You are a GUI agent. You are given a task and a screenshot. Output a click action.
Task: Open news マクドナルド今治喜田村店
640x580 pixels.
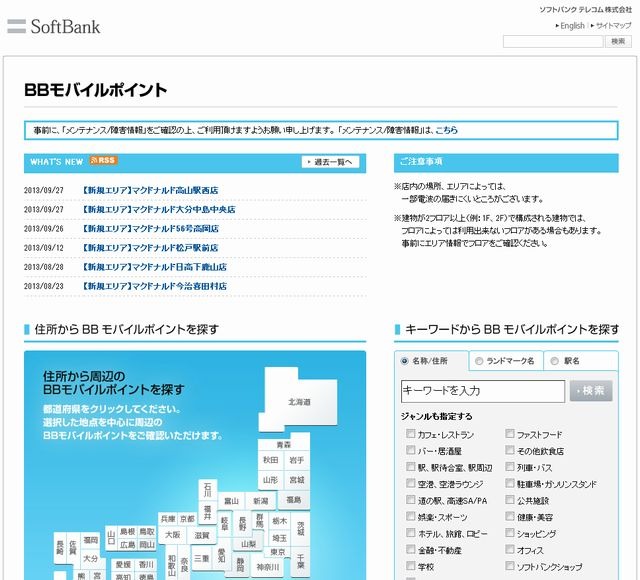(x=153, y=286)
